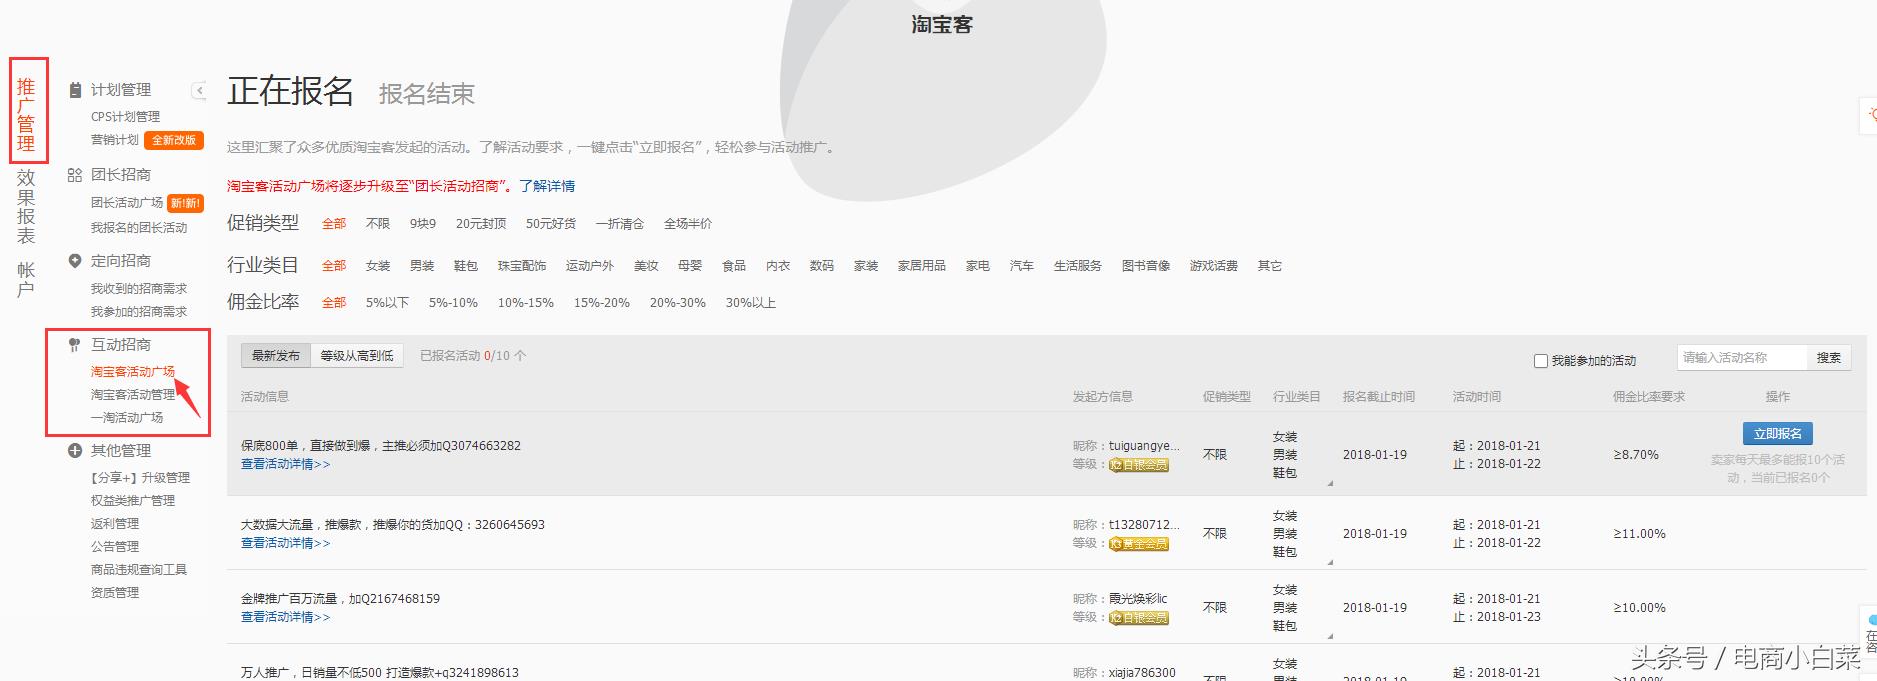The image size is (1877, 681).
Task: Collapse the sidebar with the arrow icon
Action: tap(199, 90)
